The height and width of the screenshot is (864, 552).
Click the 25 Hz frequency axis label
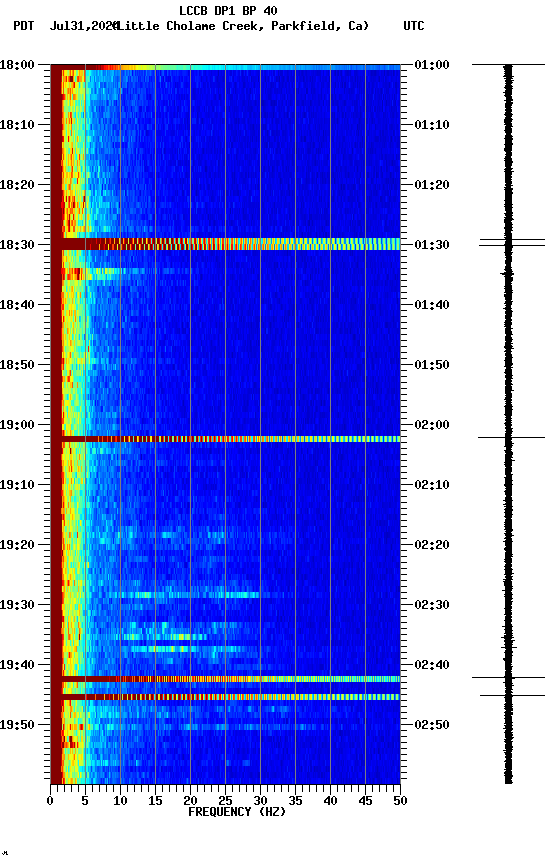pyautogui.click(x=225, y=801)
